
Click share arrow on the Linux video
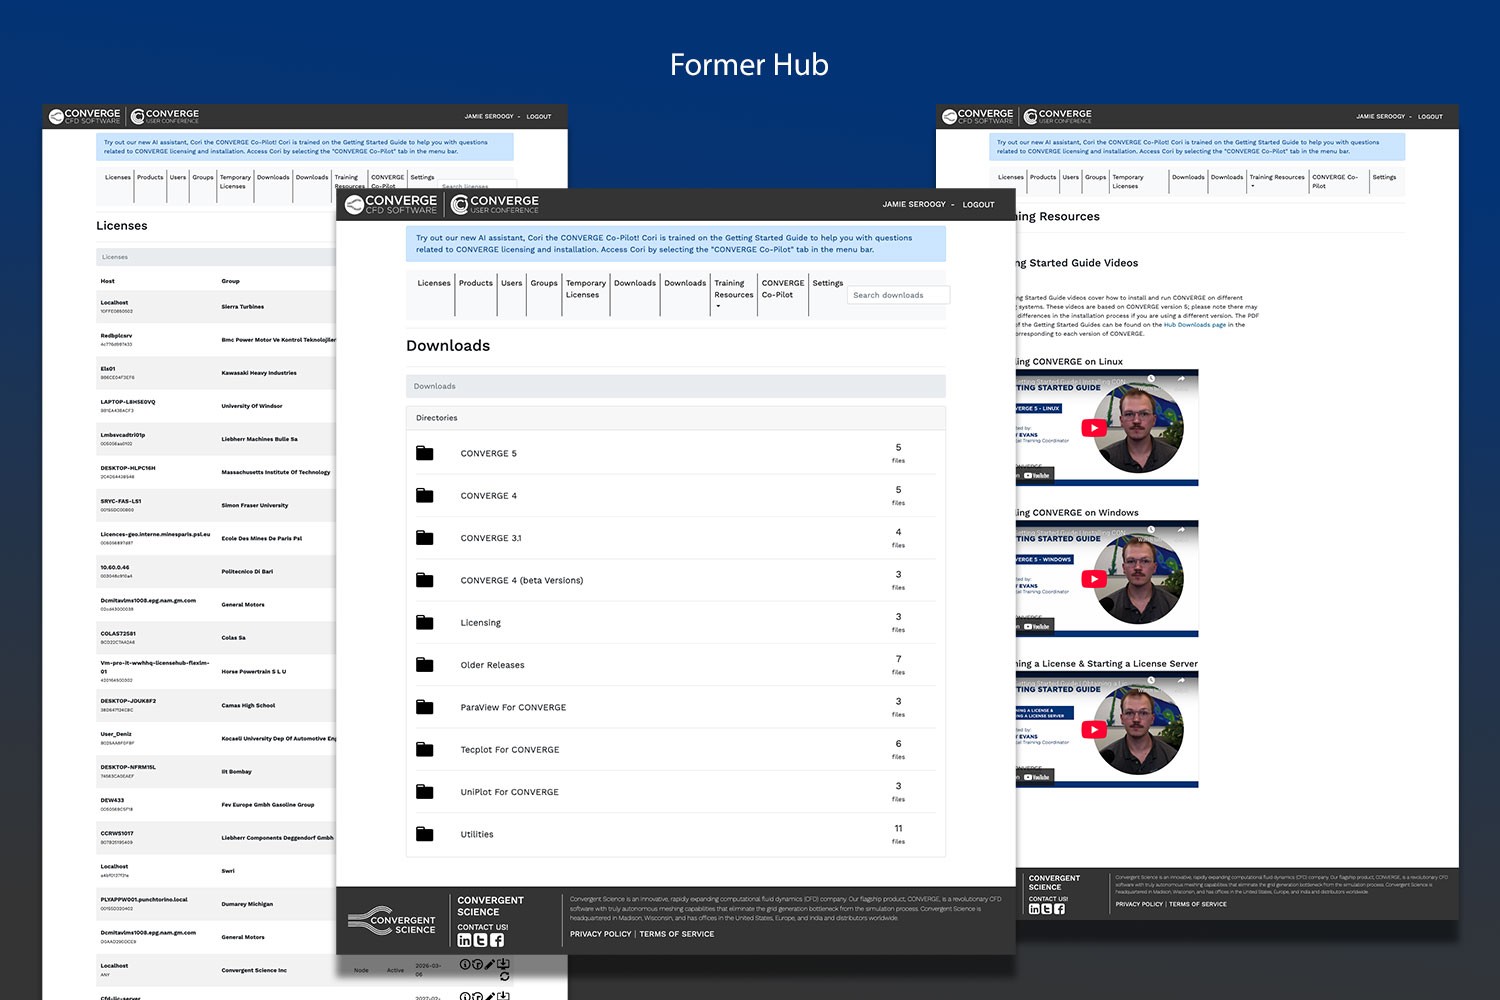click(1181, 379)
